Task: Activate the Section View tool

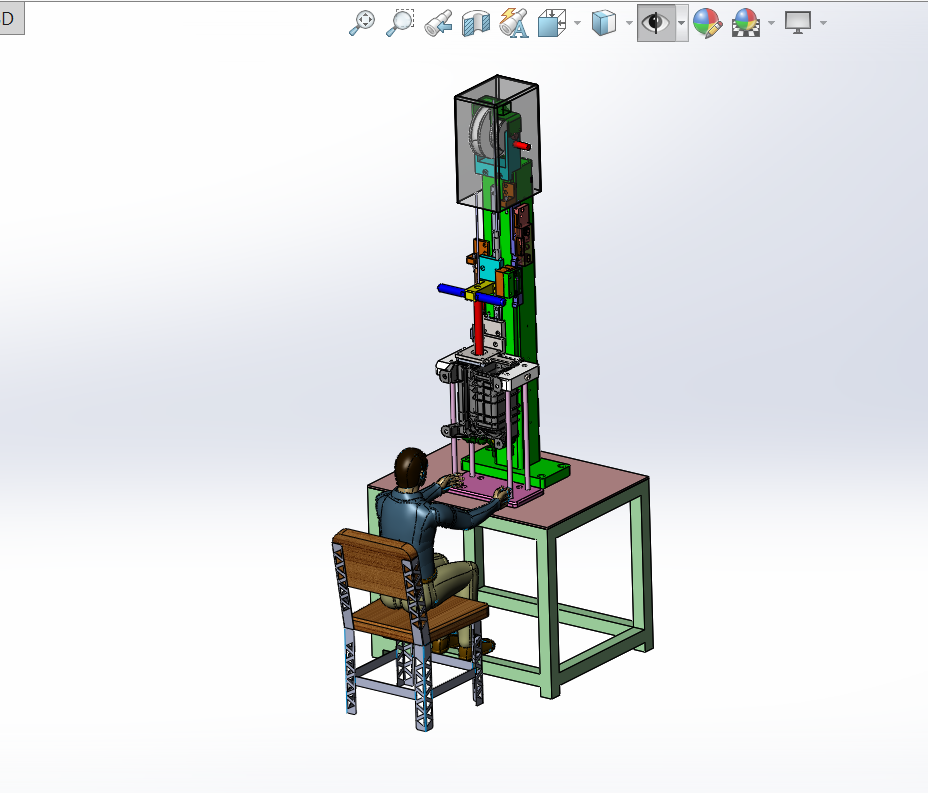Action: pyautogui.click(x=476, y=23)
